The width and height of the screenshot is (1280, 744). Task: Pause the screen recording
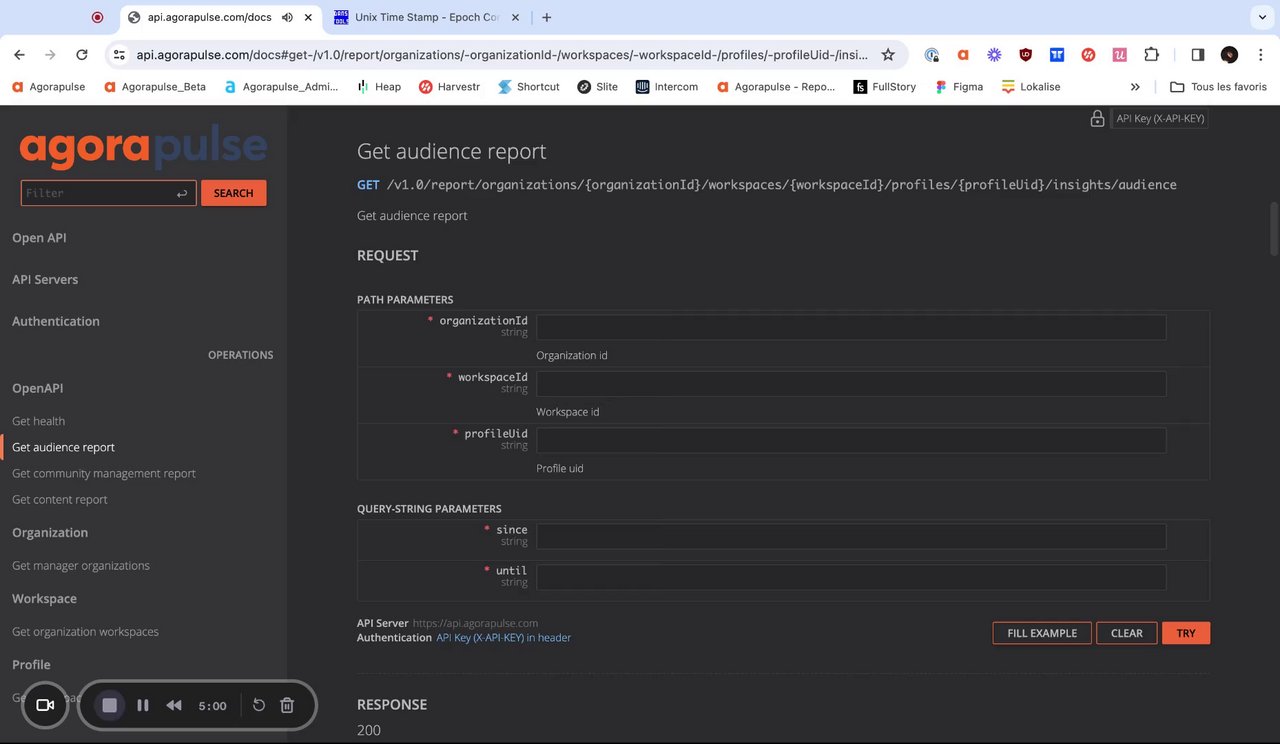(143, 705)
